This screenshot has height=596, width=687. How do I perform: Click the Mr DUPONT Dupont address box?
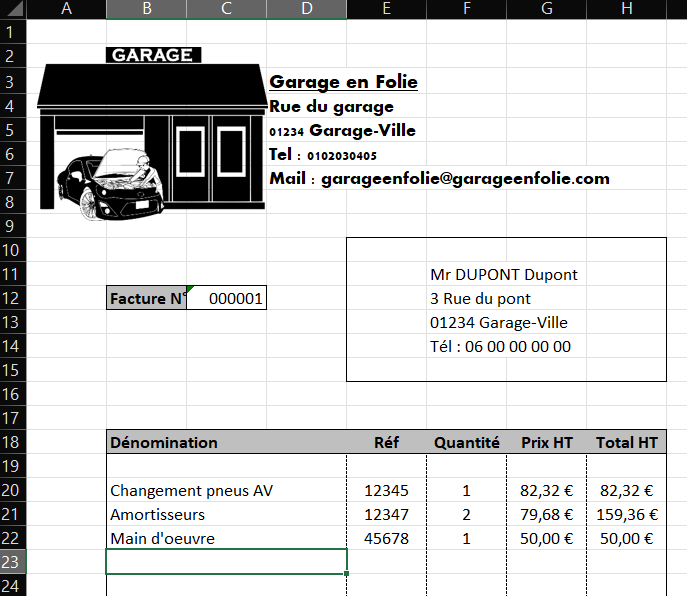[505, 310]
